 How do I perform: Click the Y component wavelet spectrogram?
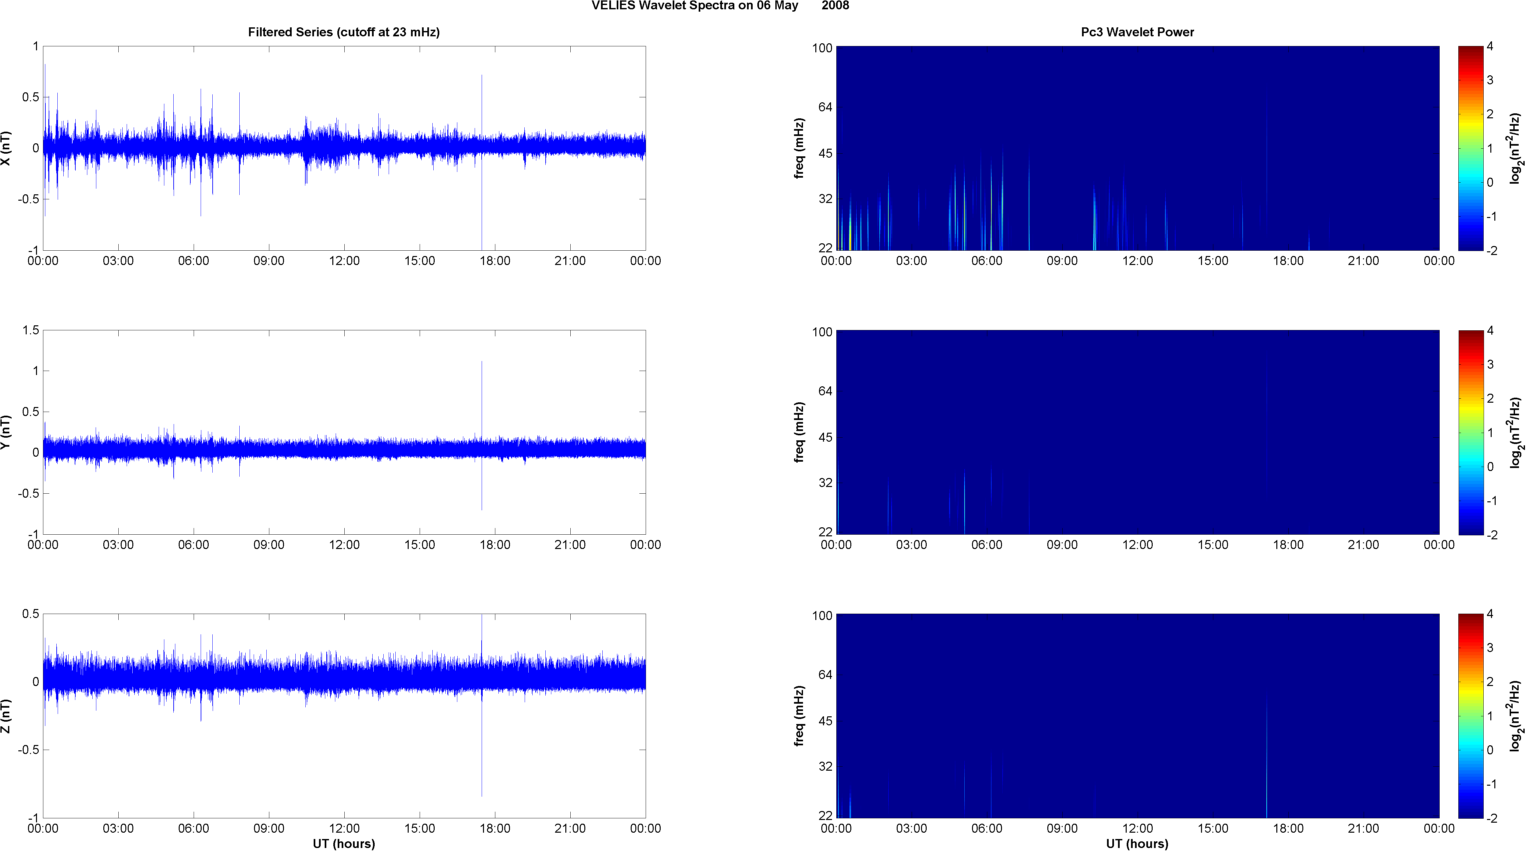point(1137,432)
